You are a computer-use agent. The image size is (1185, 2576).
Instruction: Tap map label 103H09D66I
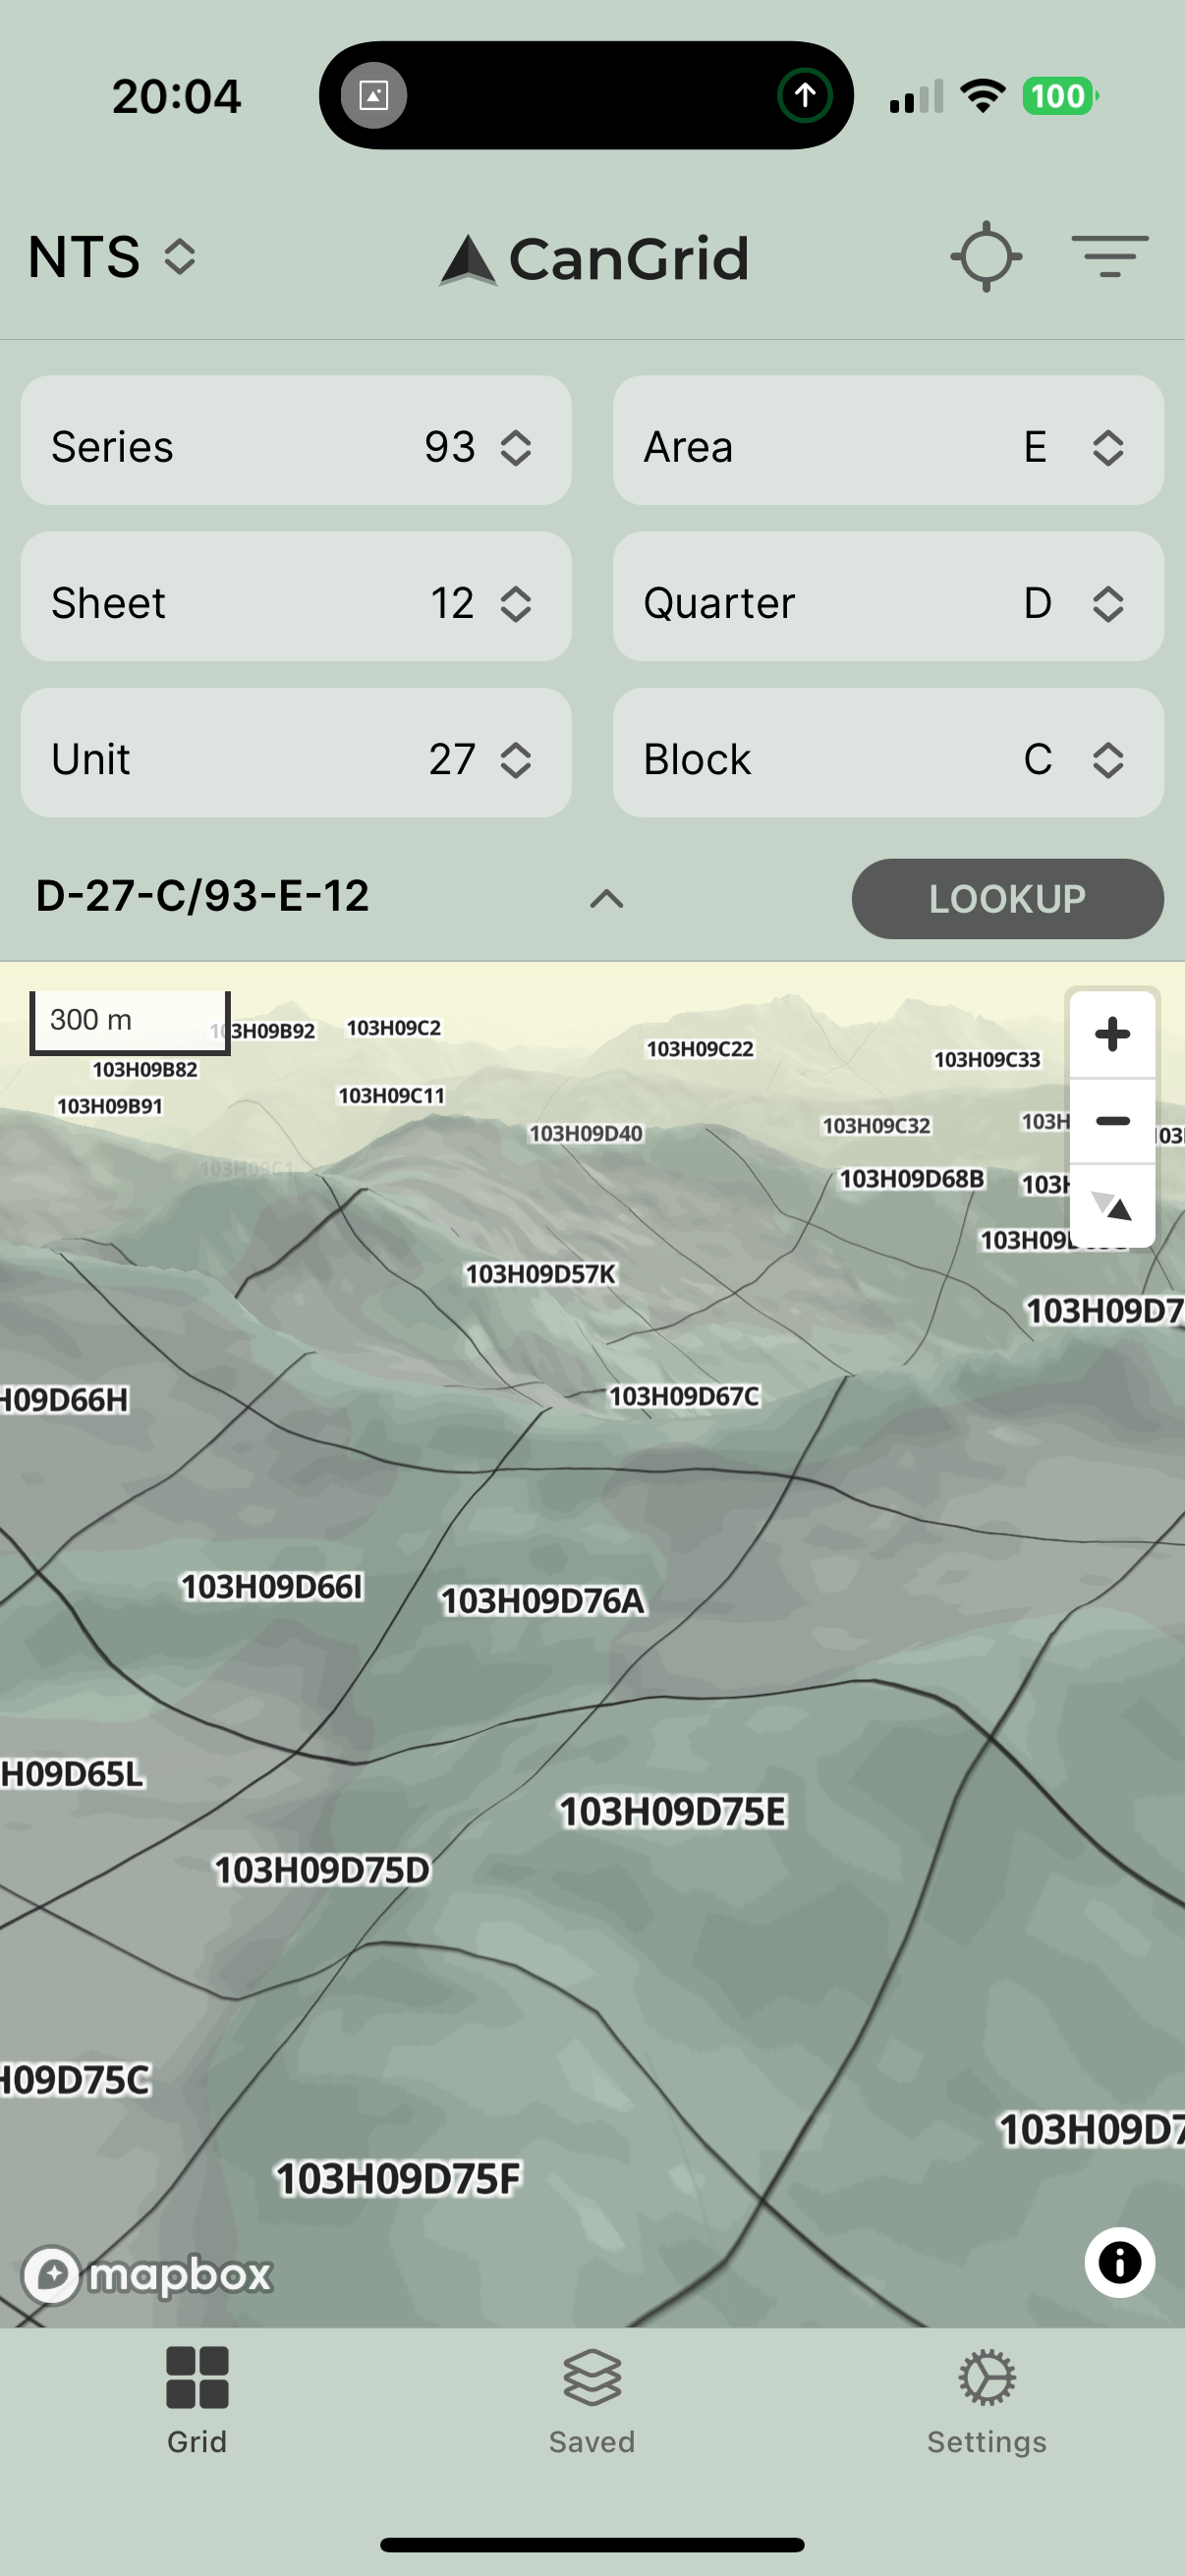pyautogui.click(x=271, y=1586)
